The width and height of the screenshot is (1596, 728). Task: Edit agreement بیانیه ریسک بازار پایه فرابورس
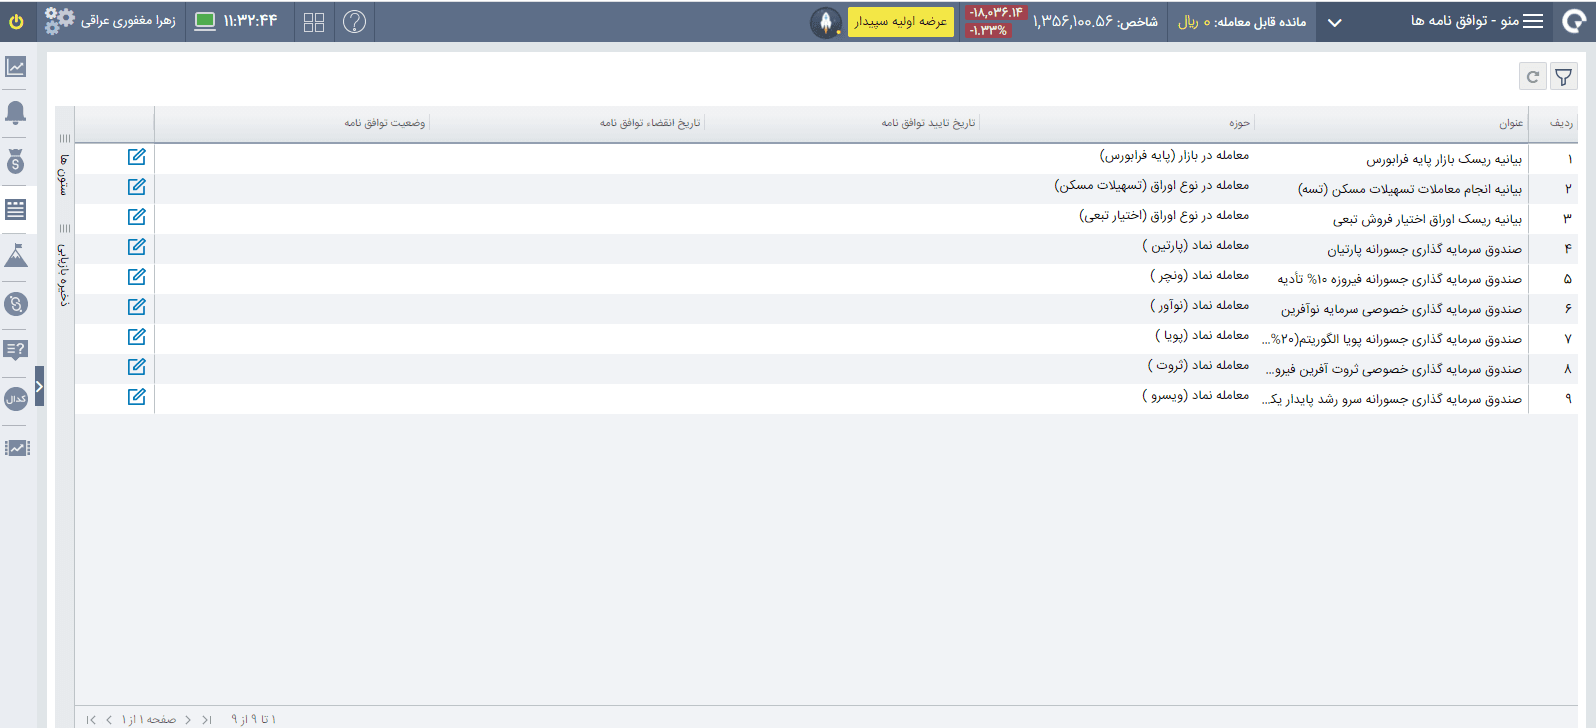[x=137, y=157]
